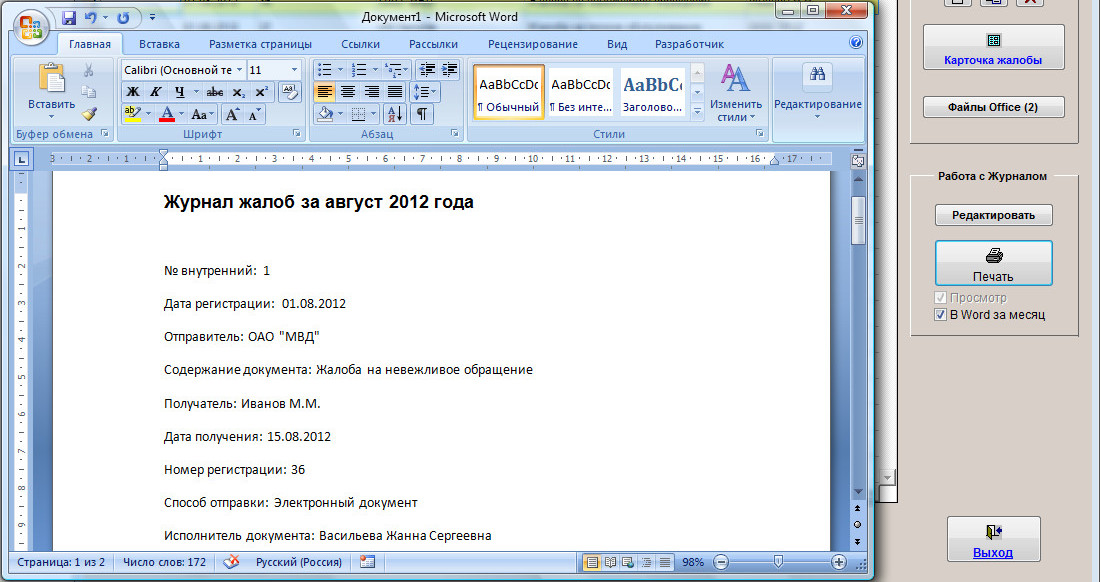Viewport: 1101px width, 582px height.
Task: Switch to Web Layout view
Action: (628, 562)
